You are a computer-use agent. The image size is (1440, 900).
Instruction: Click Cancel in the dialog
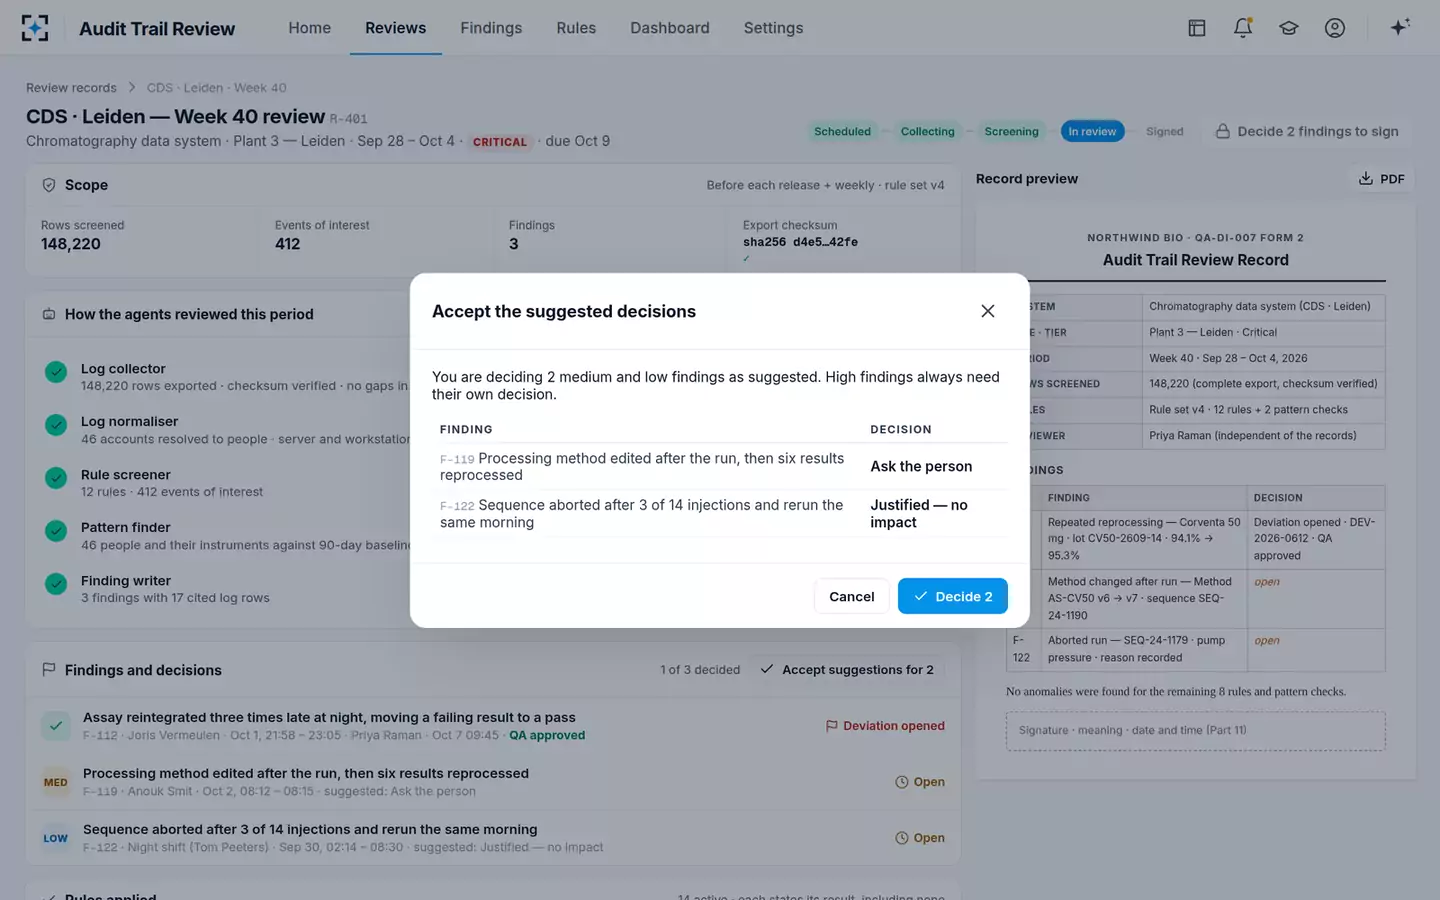pos(851,596)
